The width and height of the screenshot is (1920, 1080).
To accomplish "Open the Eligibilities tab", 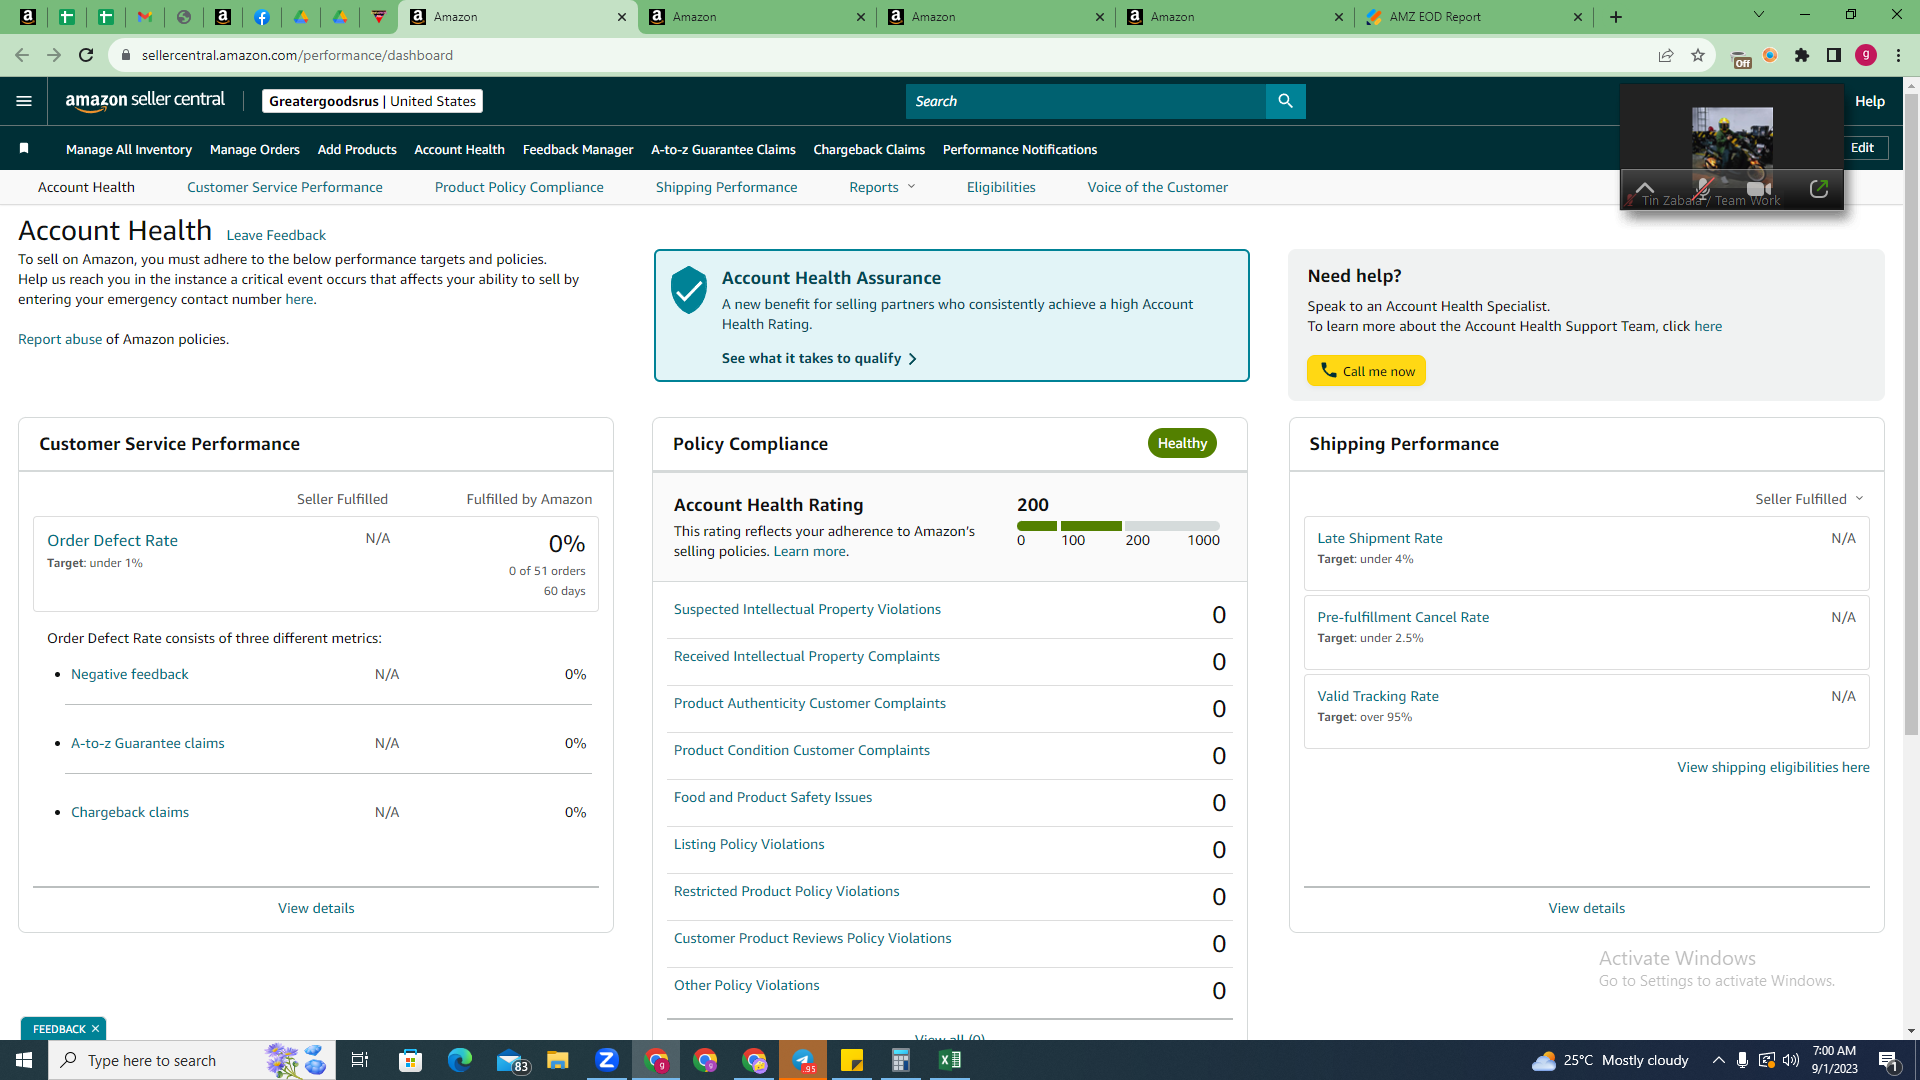I will pyautogui.click(x=1001, y=187).
